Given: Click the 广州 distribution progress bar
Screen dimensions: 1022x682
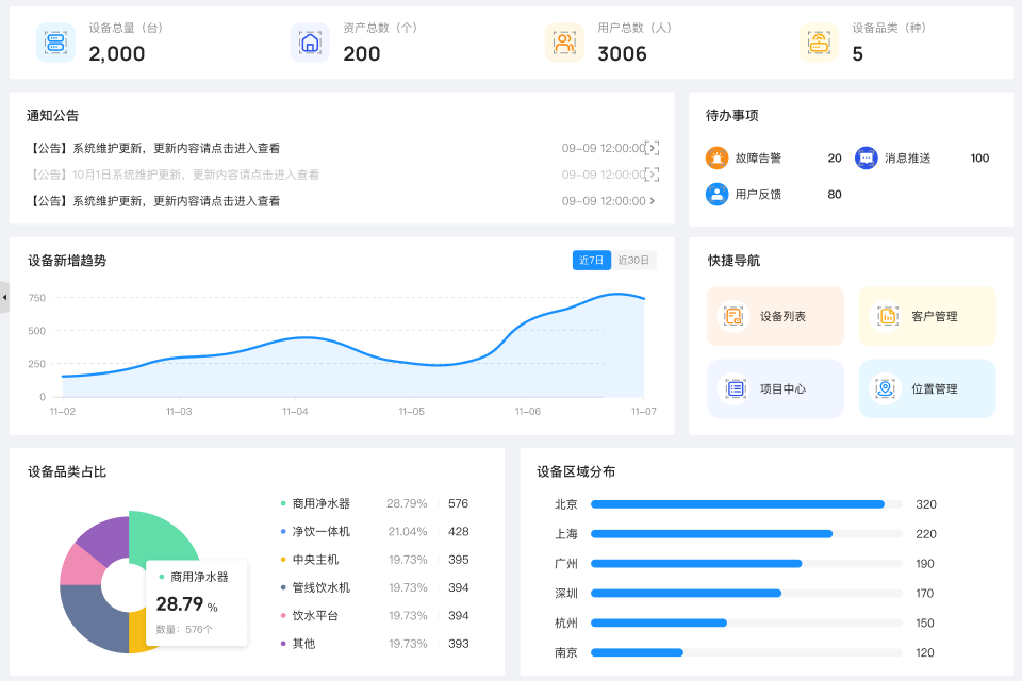Looking at the screenshot, I should [747, 563].
